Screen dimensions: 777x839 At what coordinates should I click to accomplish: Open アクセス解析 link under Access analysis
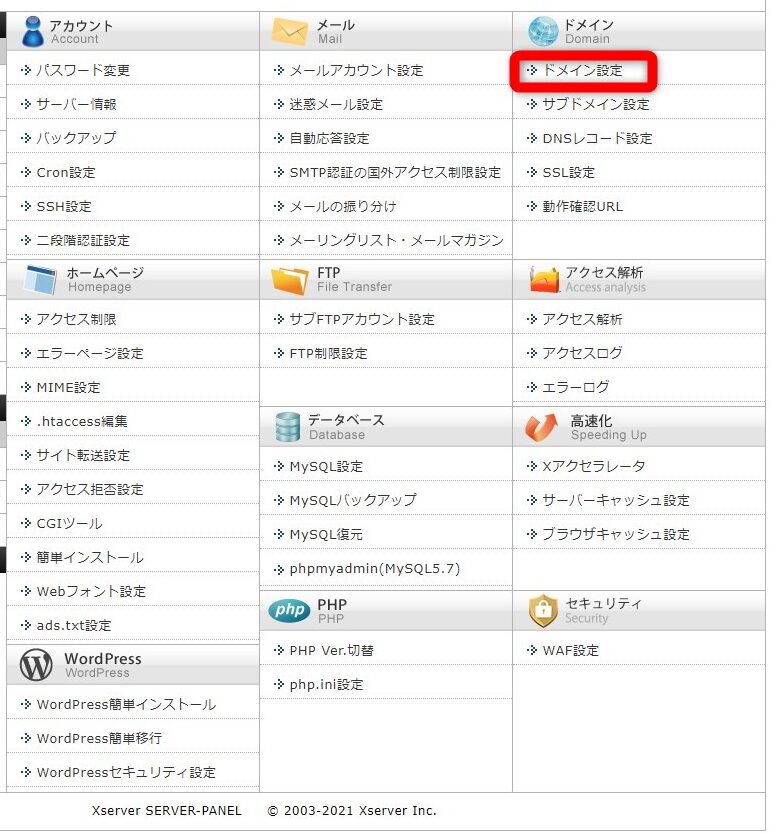(x=583, y=319)
